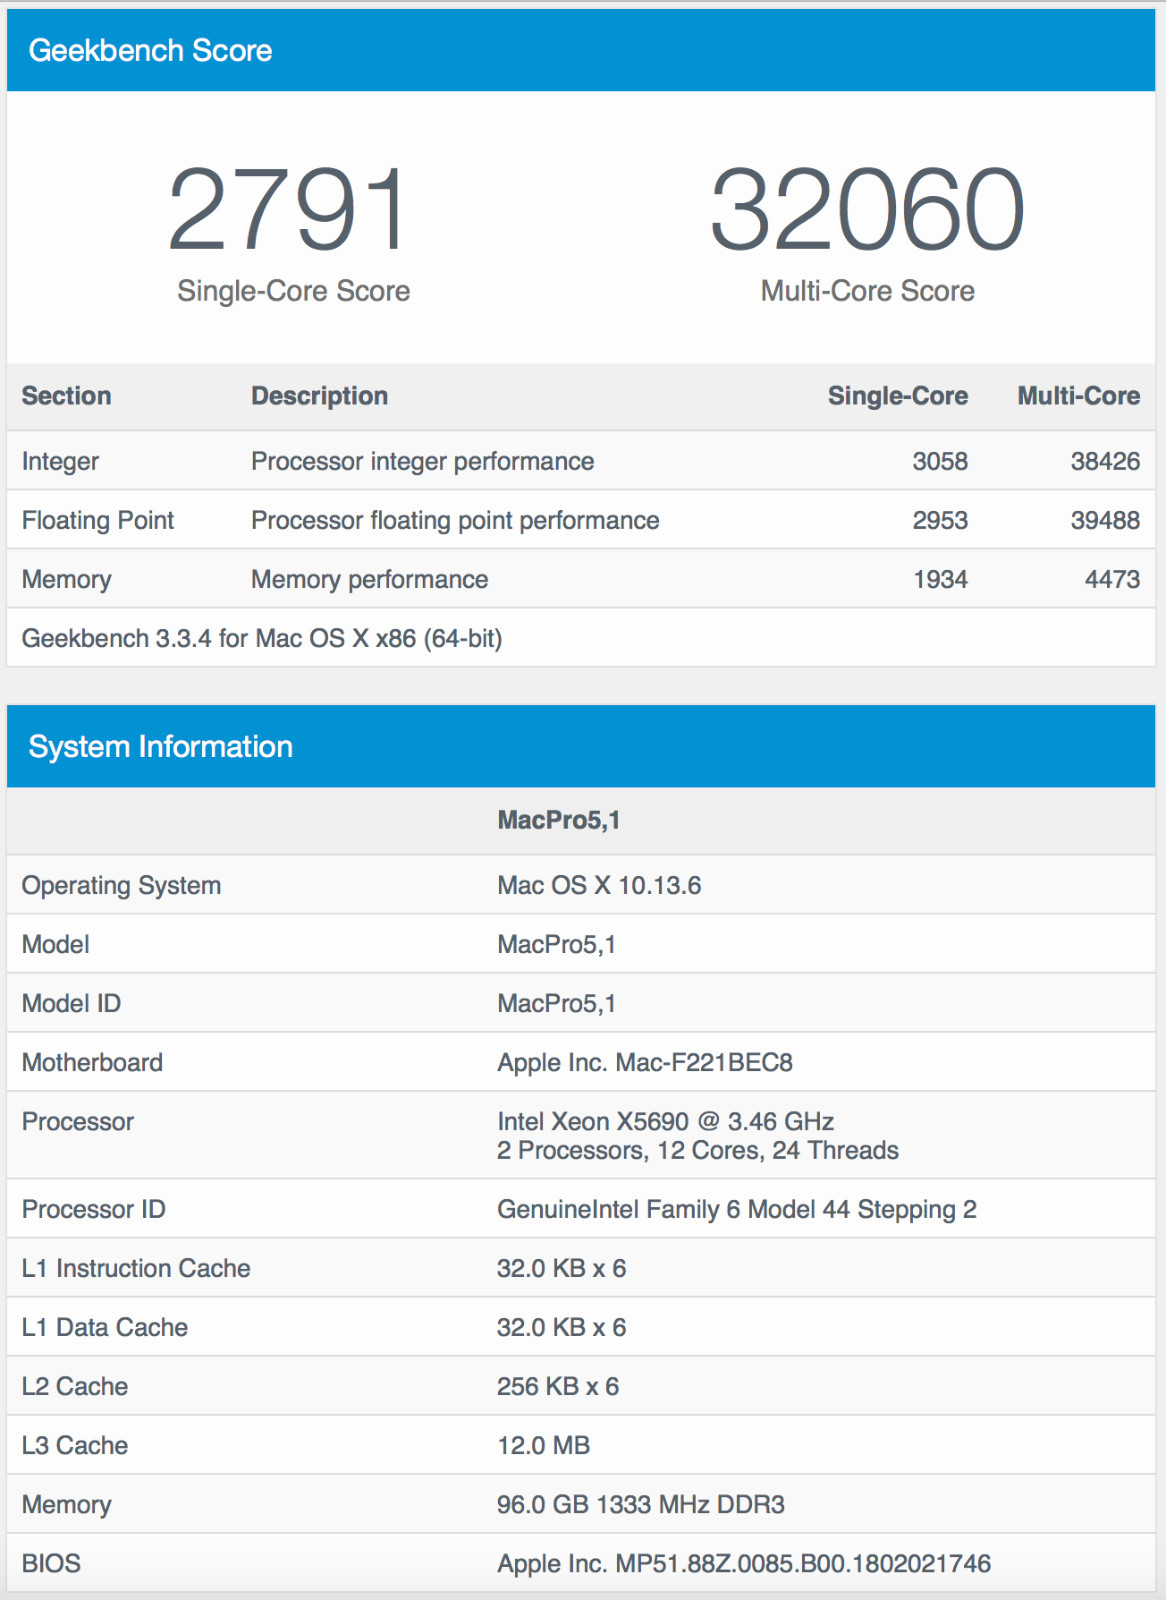Viewport: 1166px width, 1600px height.
Task: Select the 'Multi-Core Score' label
Action: coord(868,291)
